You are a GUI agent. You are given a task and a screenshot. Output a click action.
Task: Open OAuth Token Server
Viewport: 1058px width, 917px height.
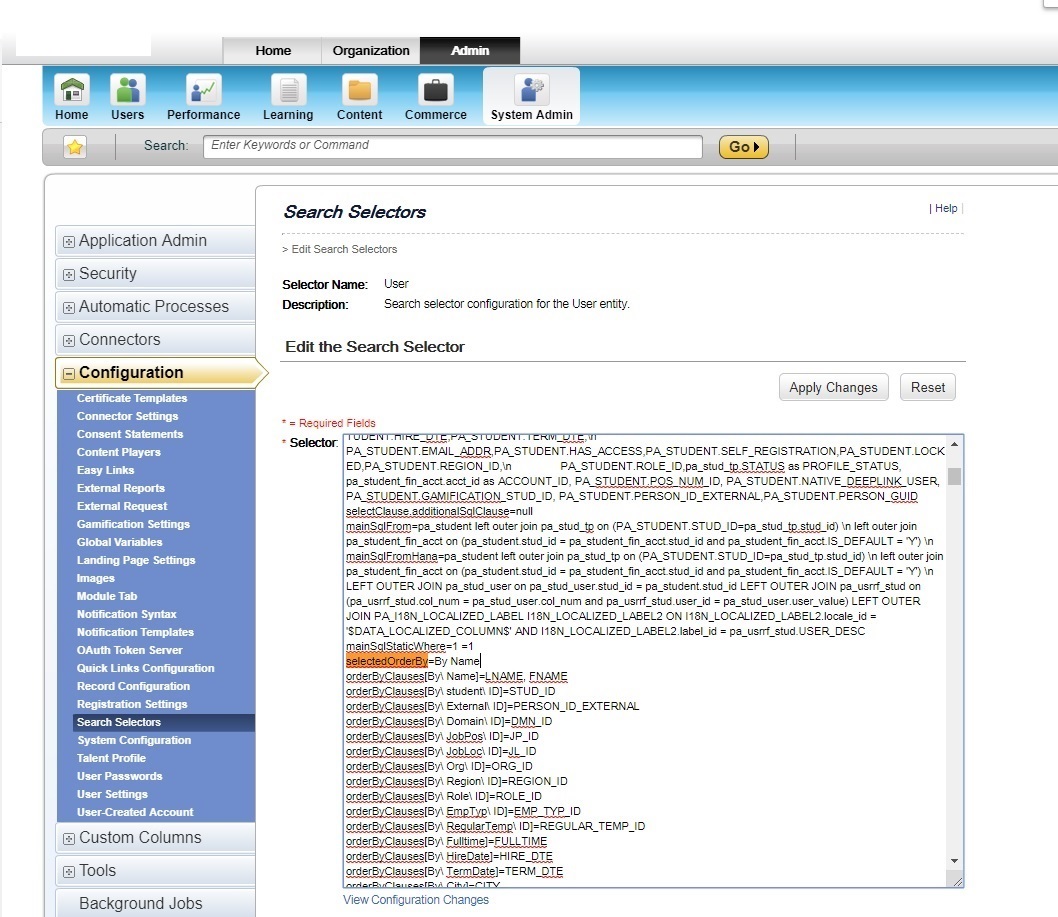tap(130, 650)
